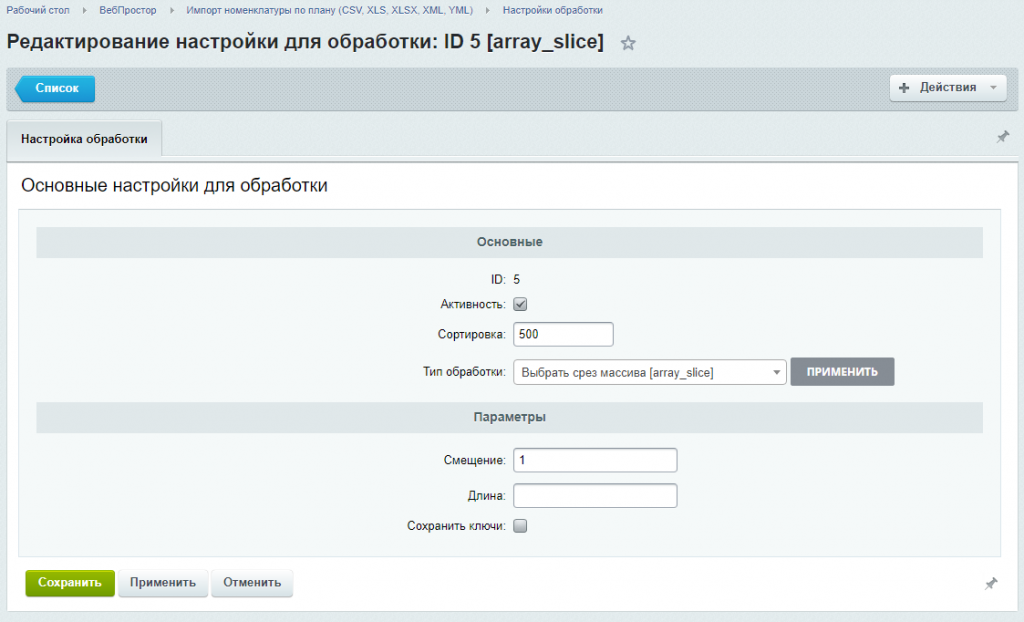Click the Параметры section header
Screen dimensions: 1024x622
tap(509, 417)
